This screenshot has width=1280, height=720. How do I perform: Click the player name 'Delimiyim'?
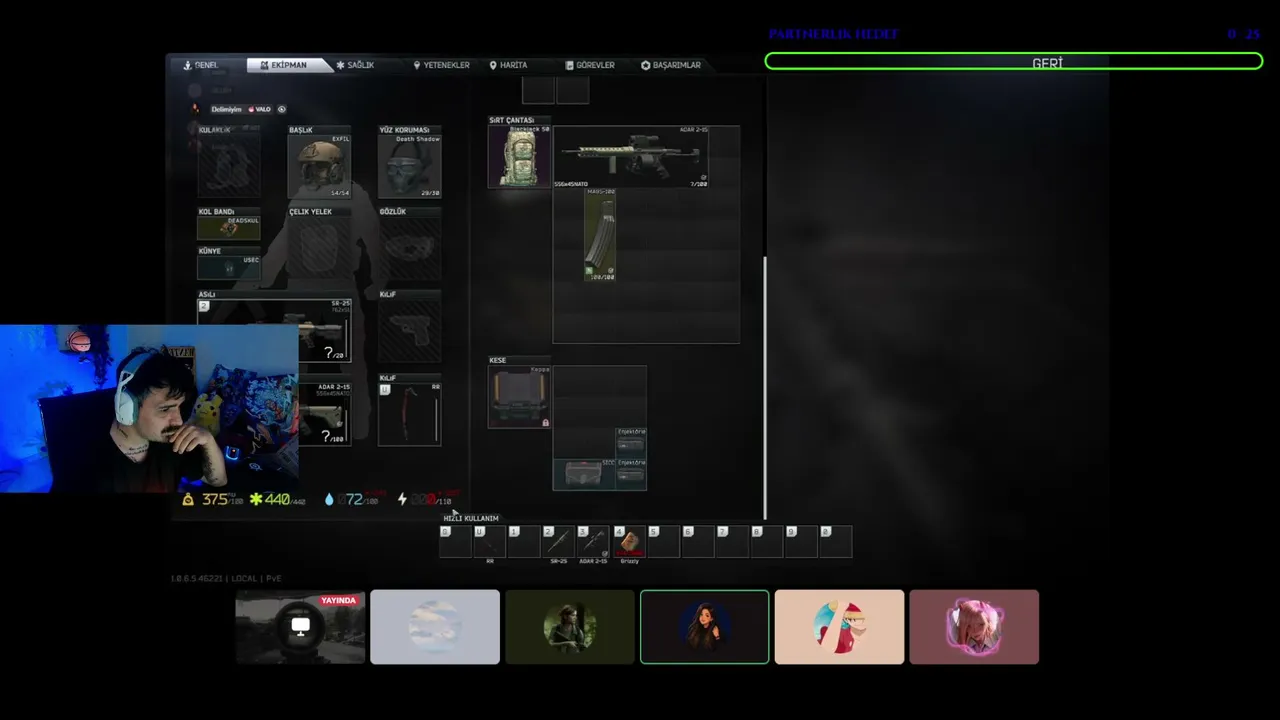[x=226, y=109]
